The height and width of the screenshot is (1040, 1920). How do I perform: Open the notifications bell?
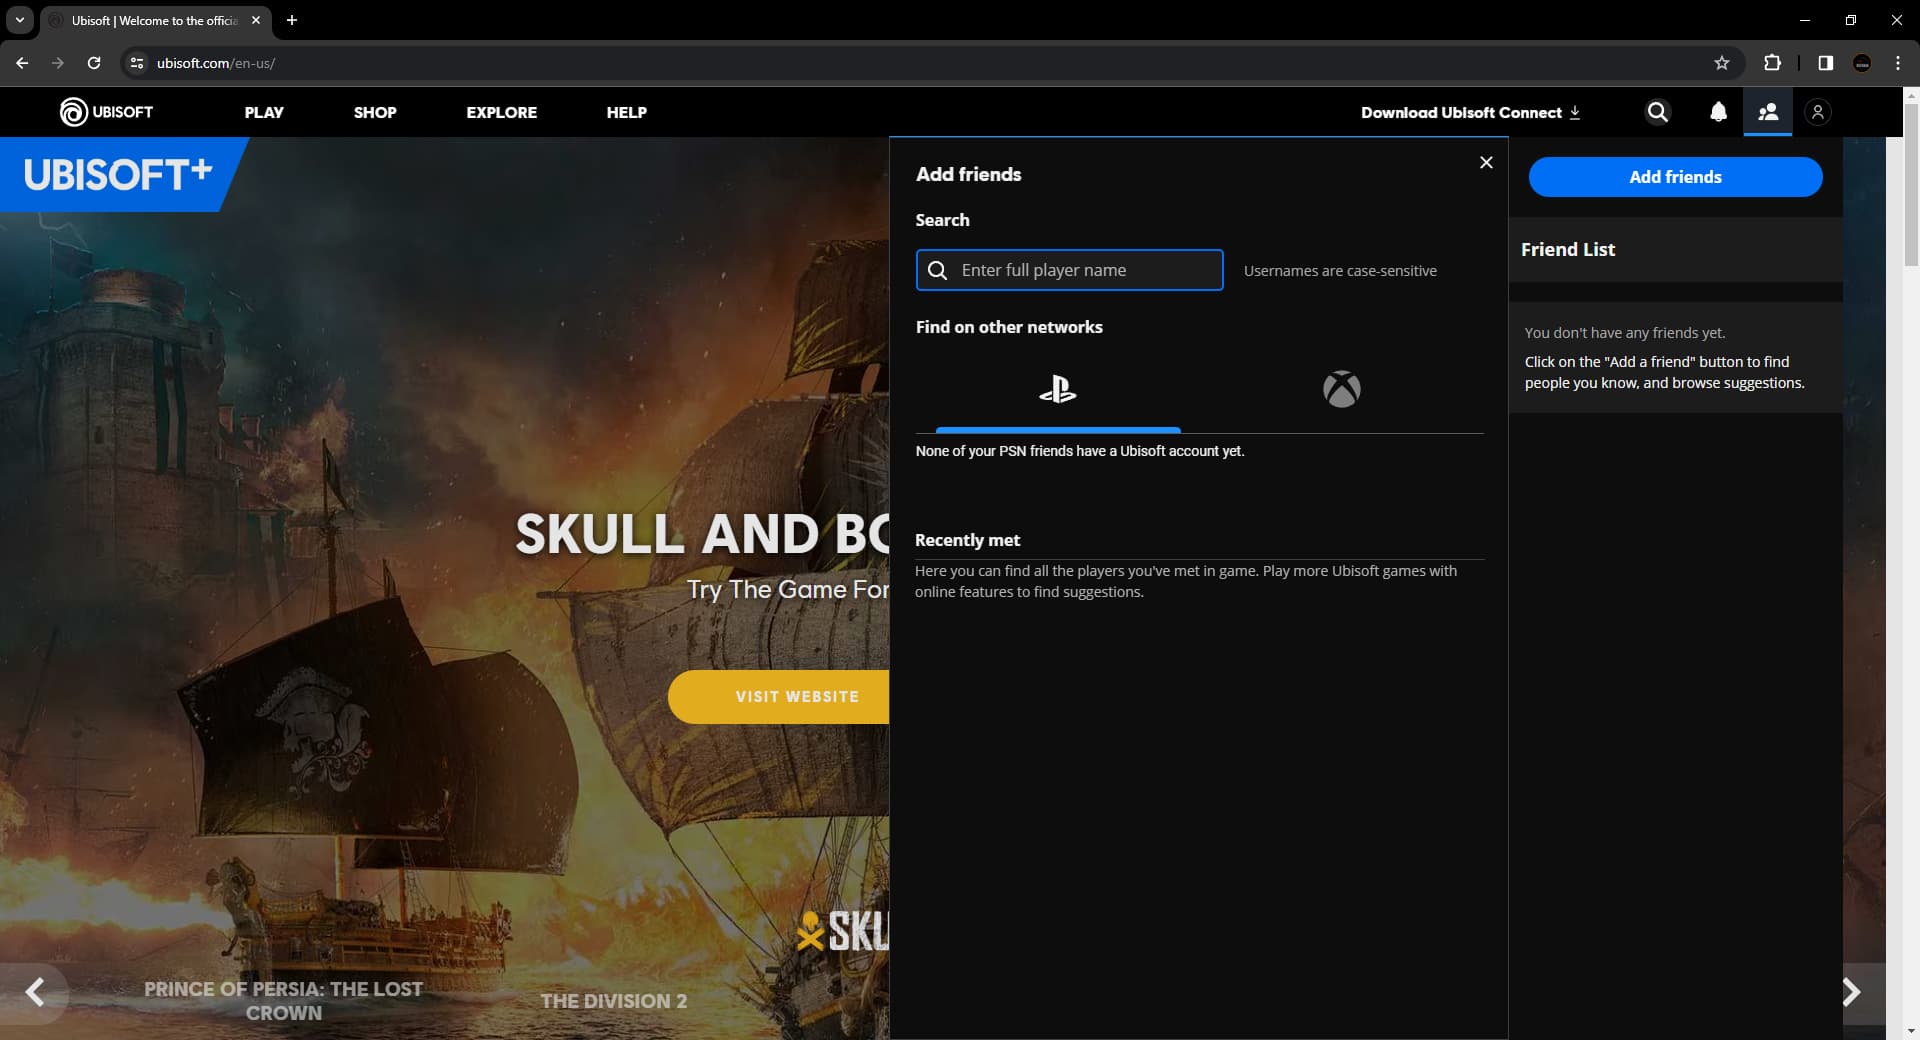tap(1718, 112)
